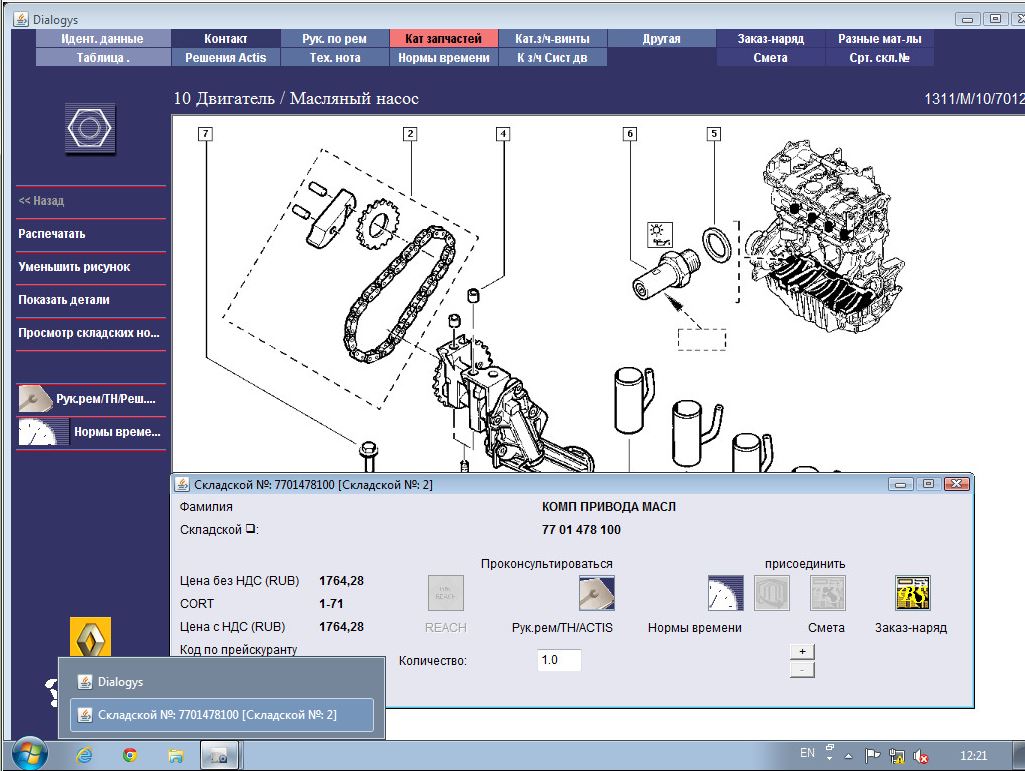This screenshot has height=771, width=1025.
Task: Open the К з/ч Сист дв tab
Action: pyautogui.click(x=552, y=58)
